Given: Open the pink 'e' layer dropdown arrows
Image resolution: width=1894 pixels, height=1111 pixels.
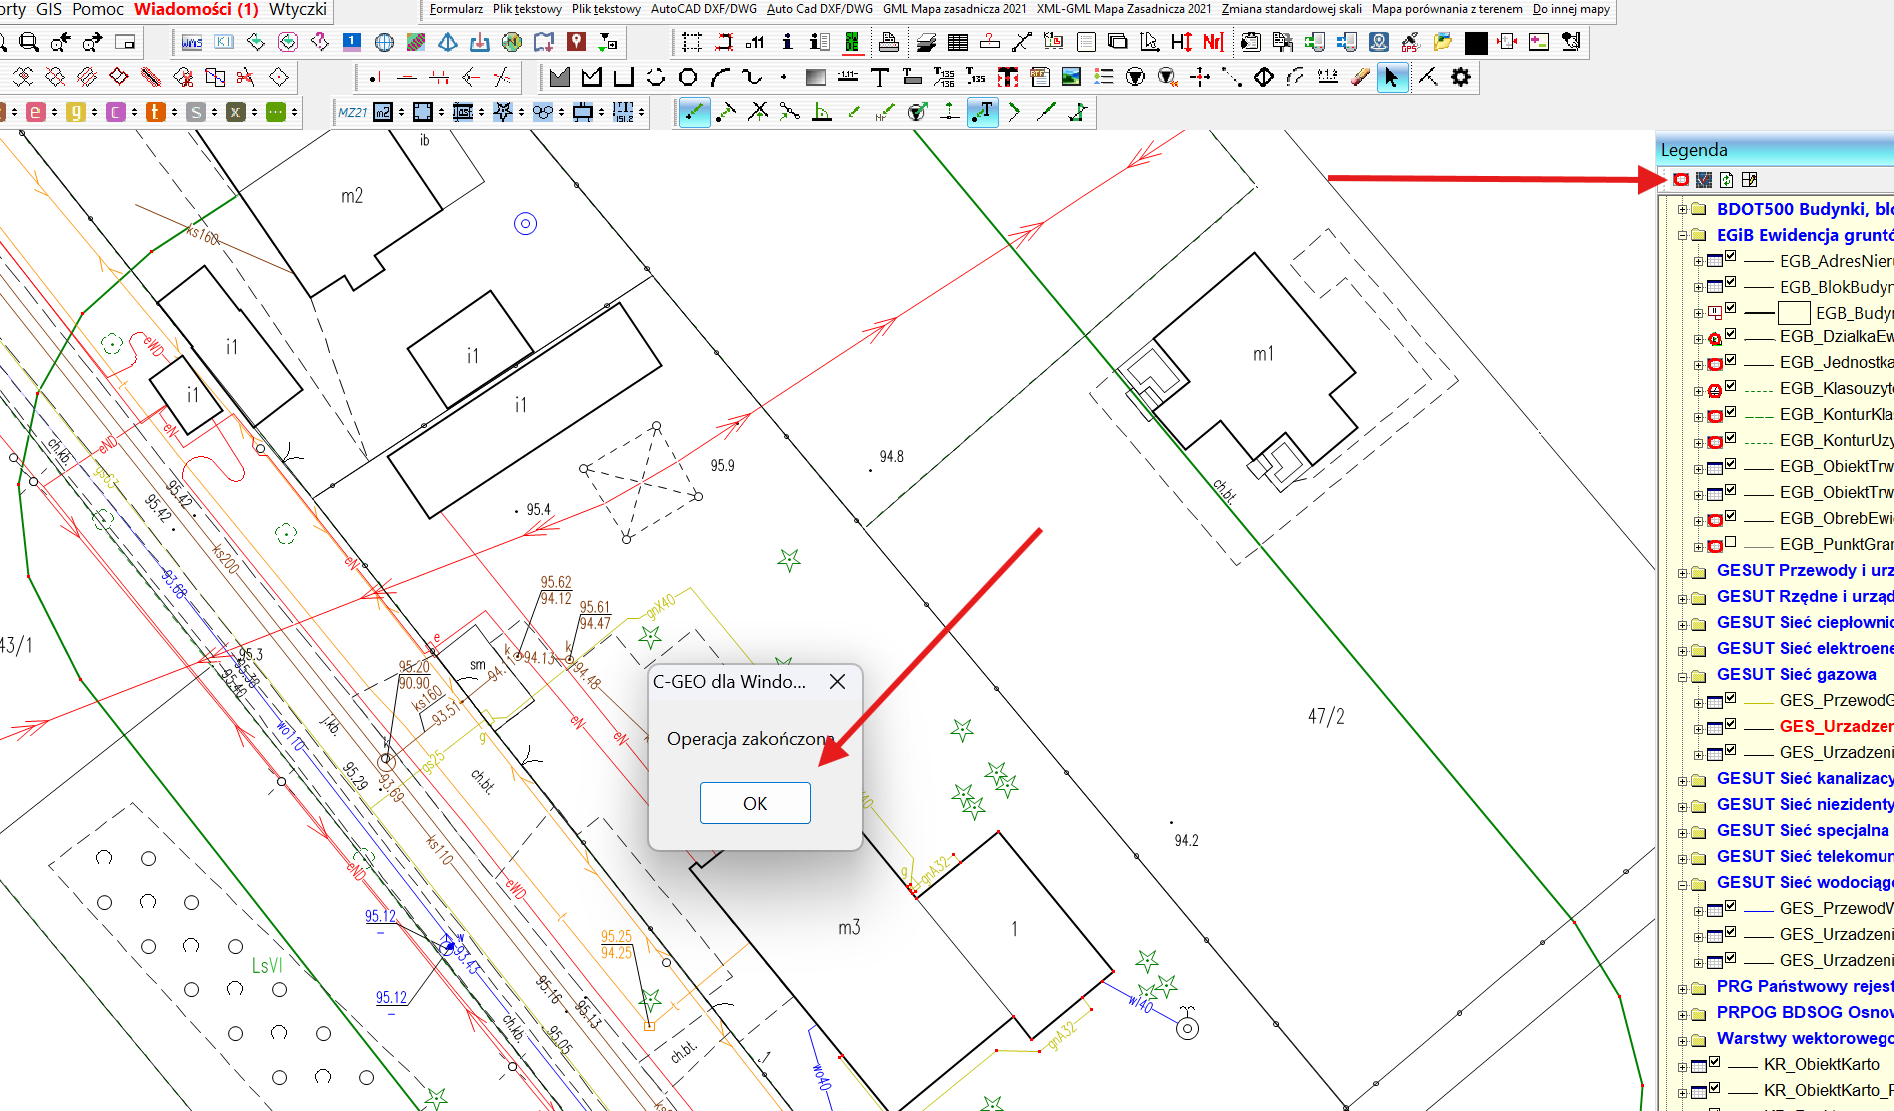Looking at the screenshot, I should (x=54, y=112).
